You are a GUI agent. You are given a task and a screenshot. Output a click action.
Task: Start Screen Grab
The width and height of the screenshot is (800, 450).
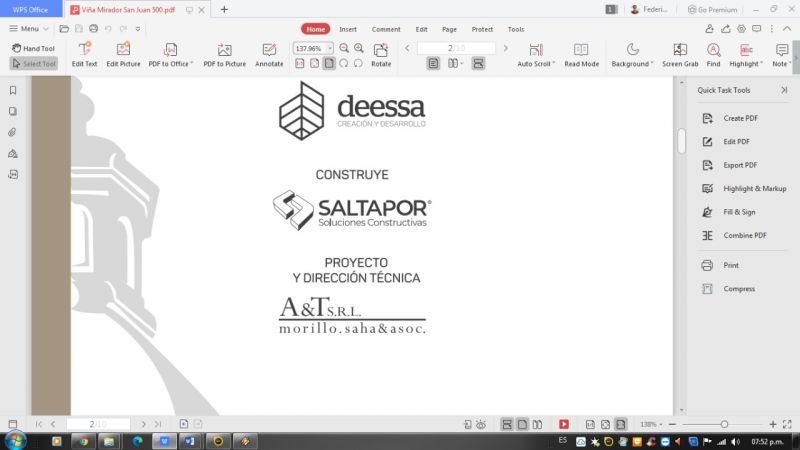tap(680, 55)
